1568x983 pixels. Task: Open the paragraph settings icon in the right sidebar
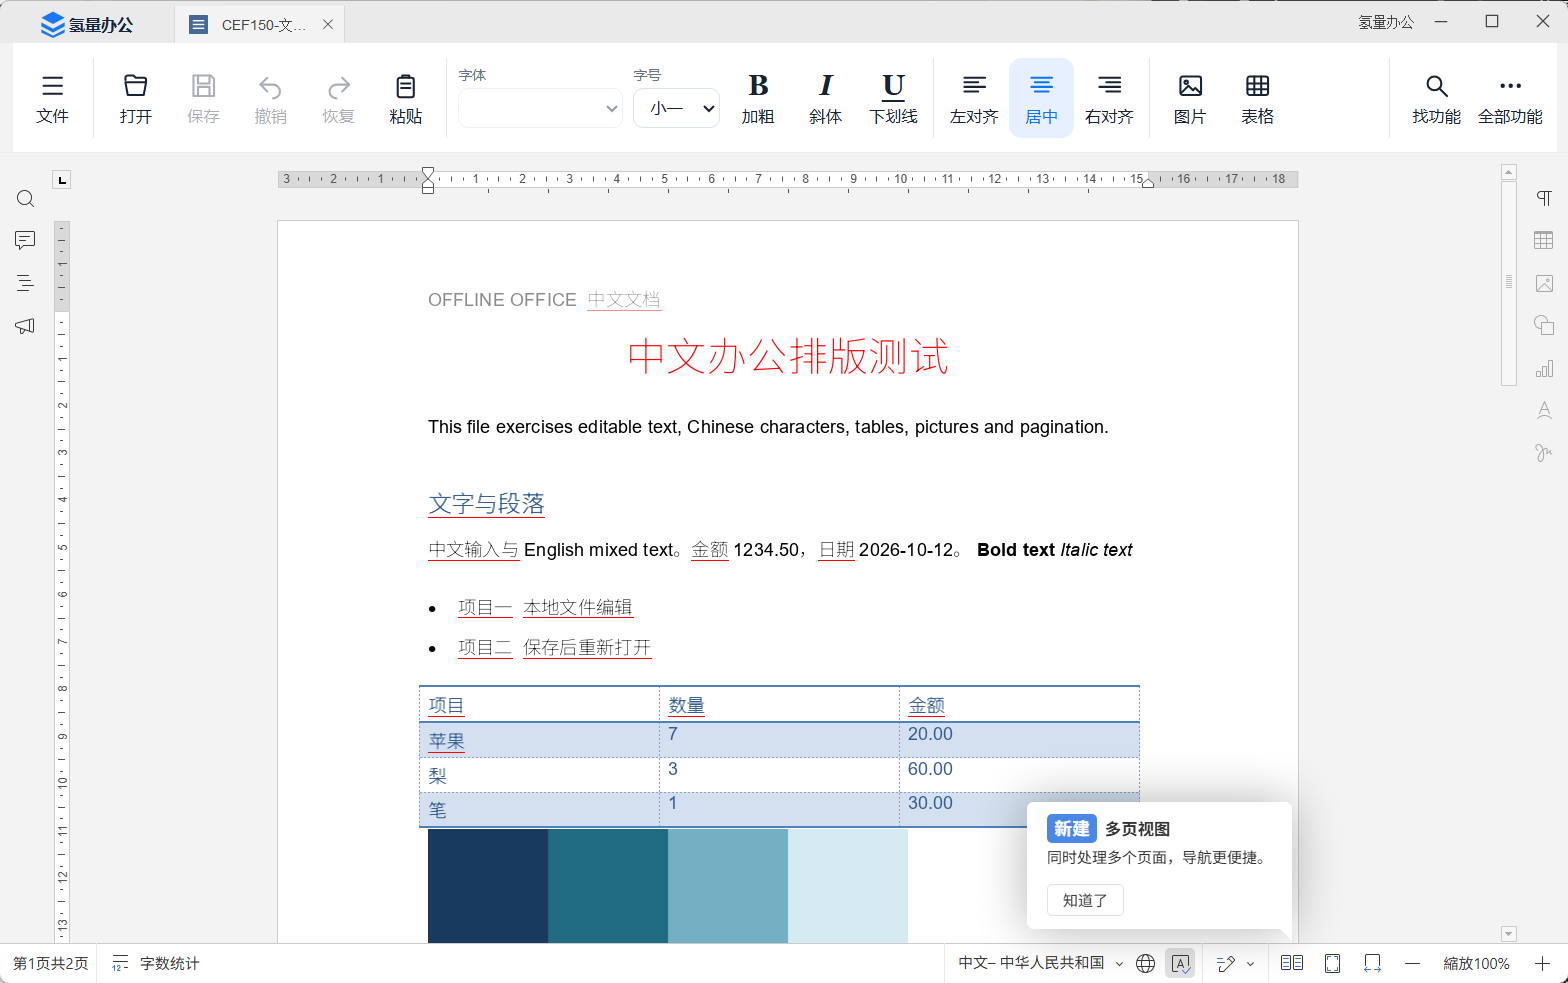[1544, 198]
